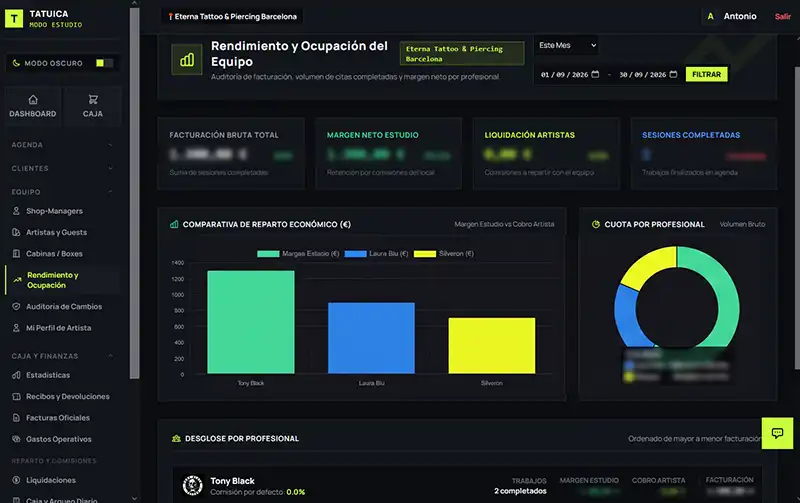The height and width of the screenshot is (503, 800).
Task: Click the Estadísticas chart icon
Action: coord(16,375)
